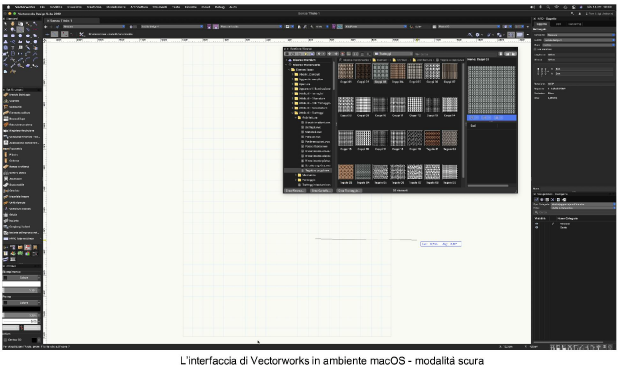This screenshot has height=367, width=618.
Task: Click the Crea Cartella button
Action: pos(321,190)
